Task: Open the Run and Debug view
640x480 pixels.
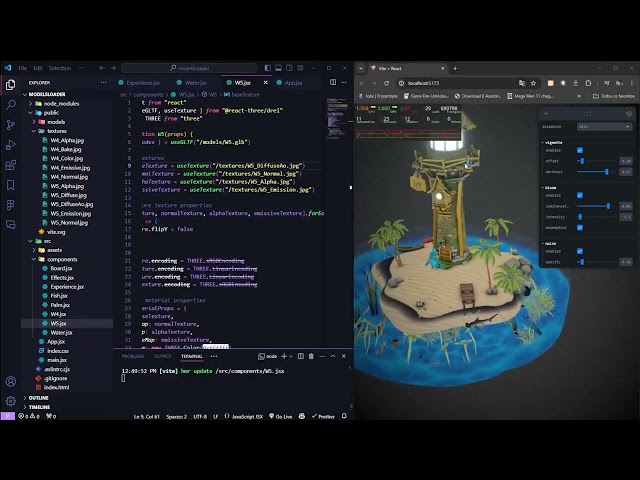Action: click(11, 145)
